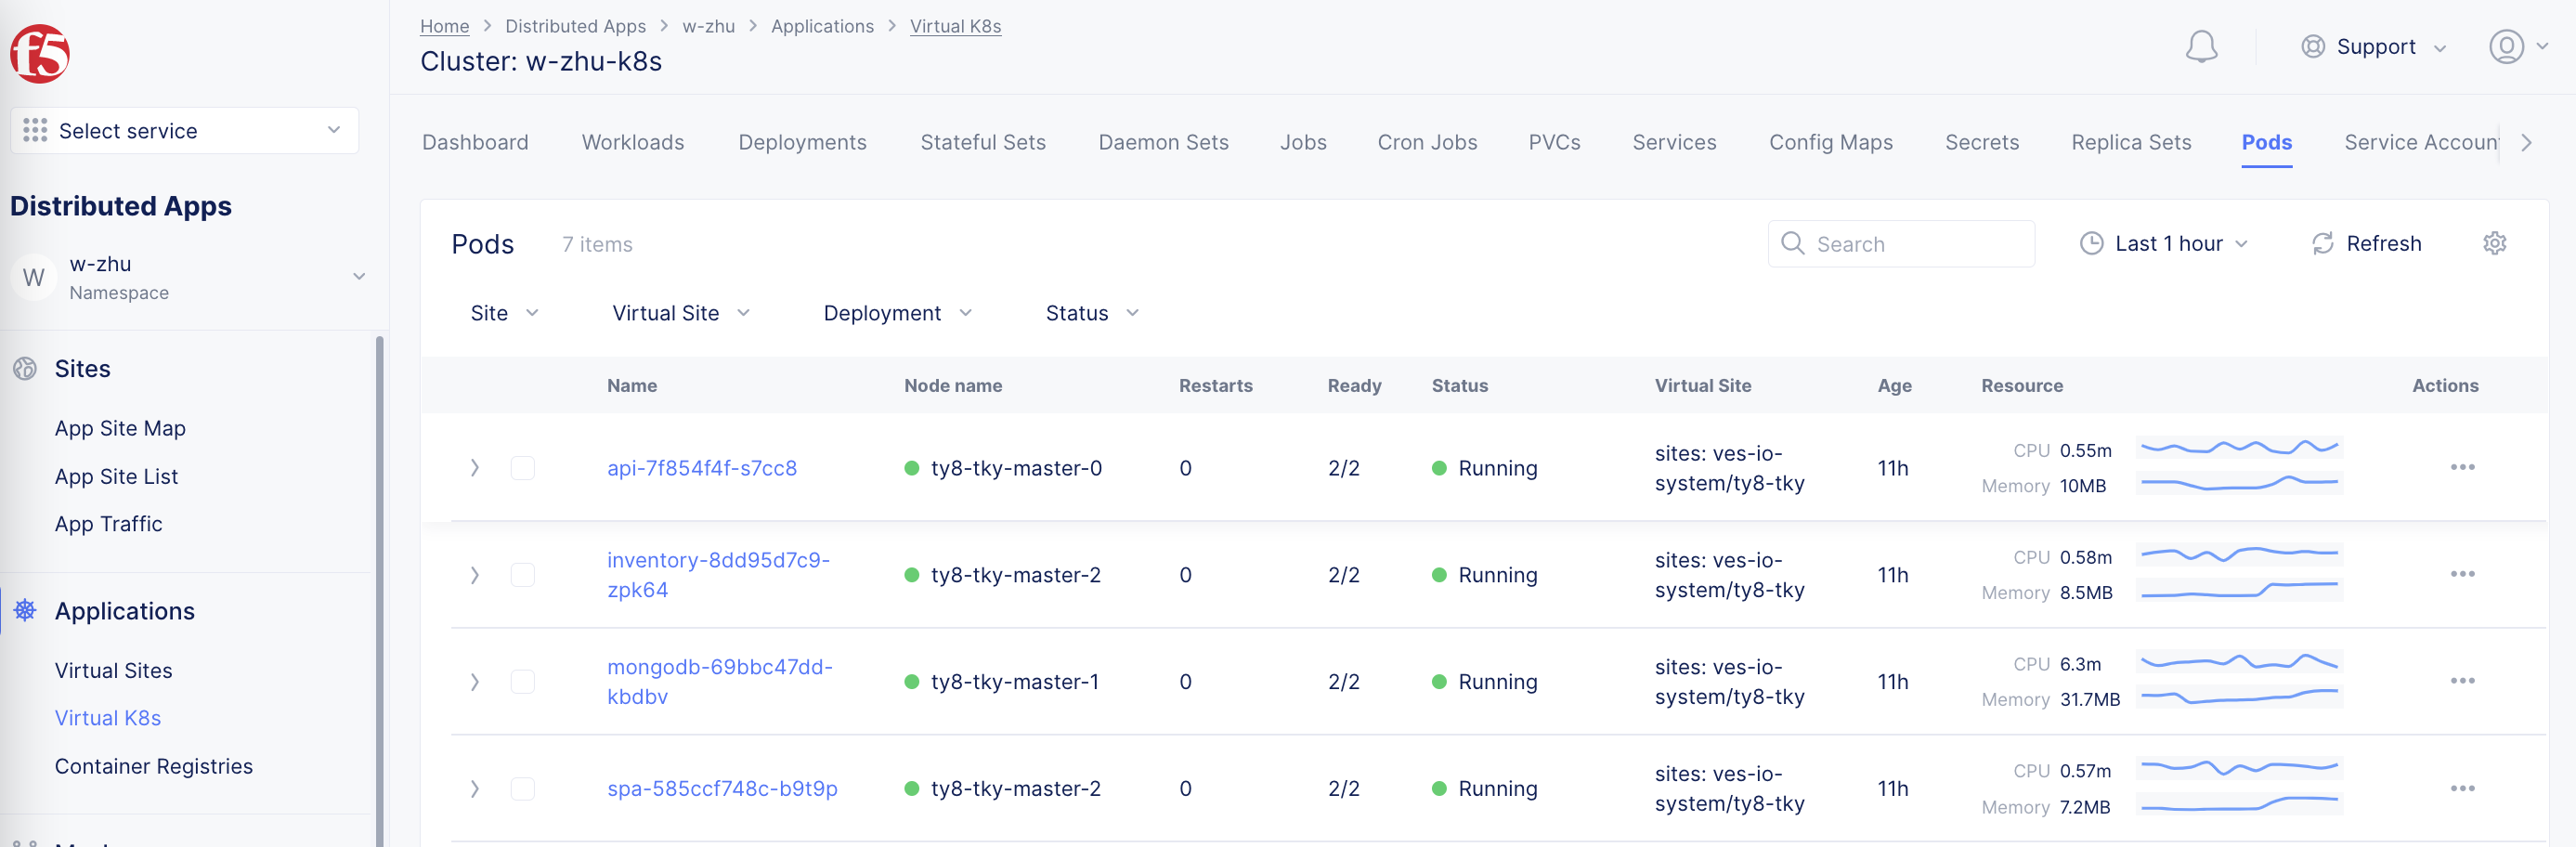Open App Traffic in sidebar
The image size is (2576, 847).
coord(108,523)
